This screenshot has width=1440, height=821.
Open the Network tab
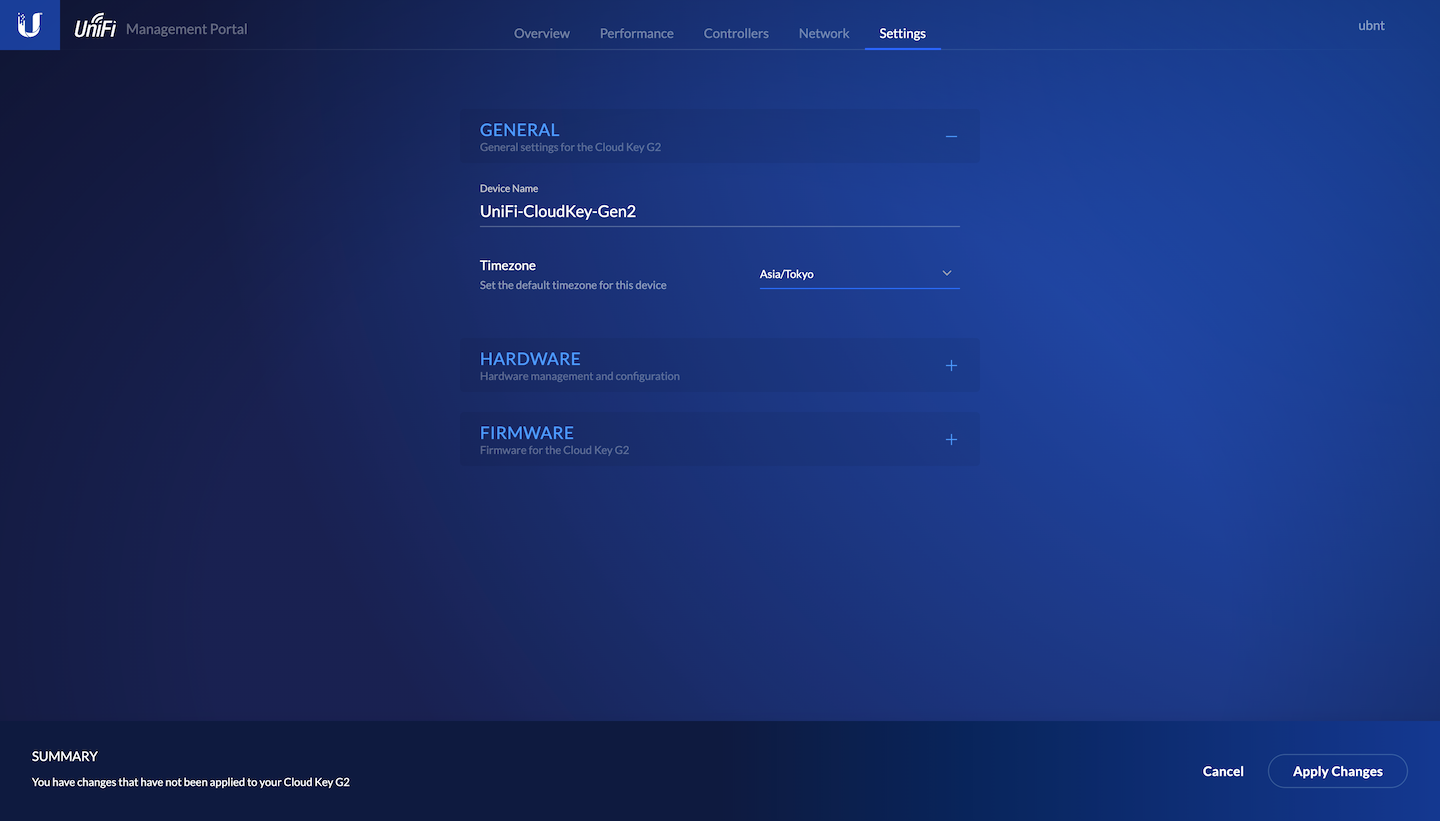pos(824,33)
